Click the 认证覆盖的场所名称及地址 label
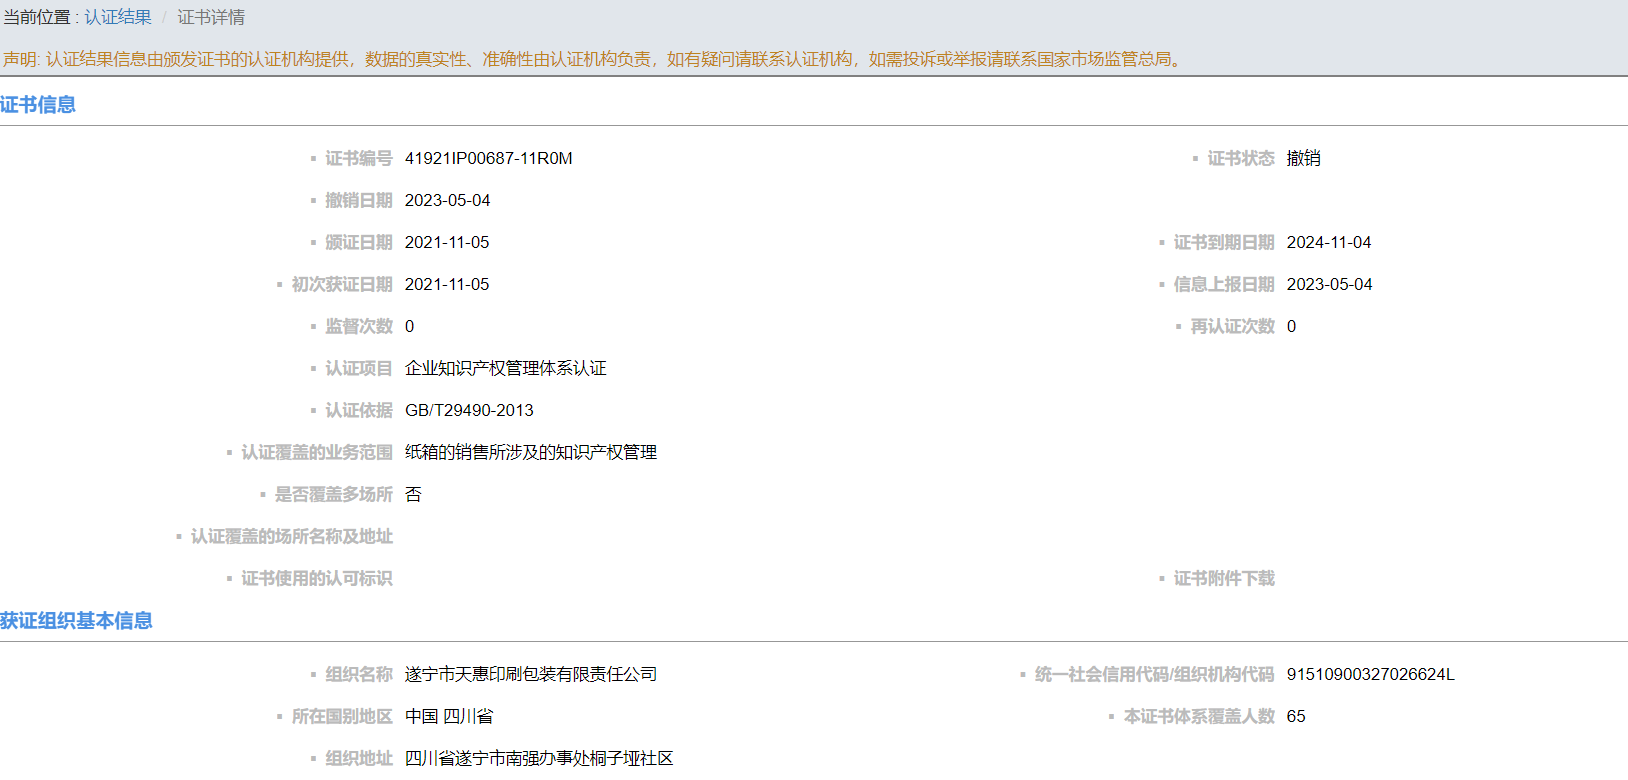Screen dimensions: 1628x780 point(292,536)
